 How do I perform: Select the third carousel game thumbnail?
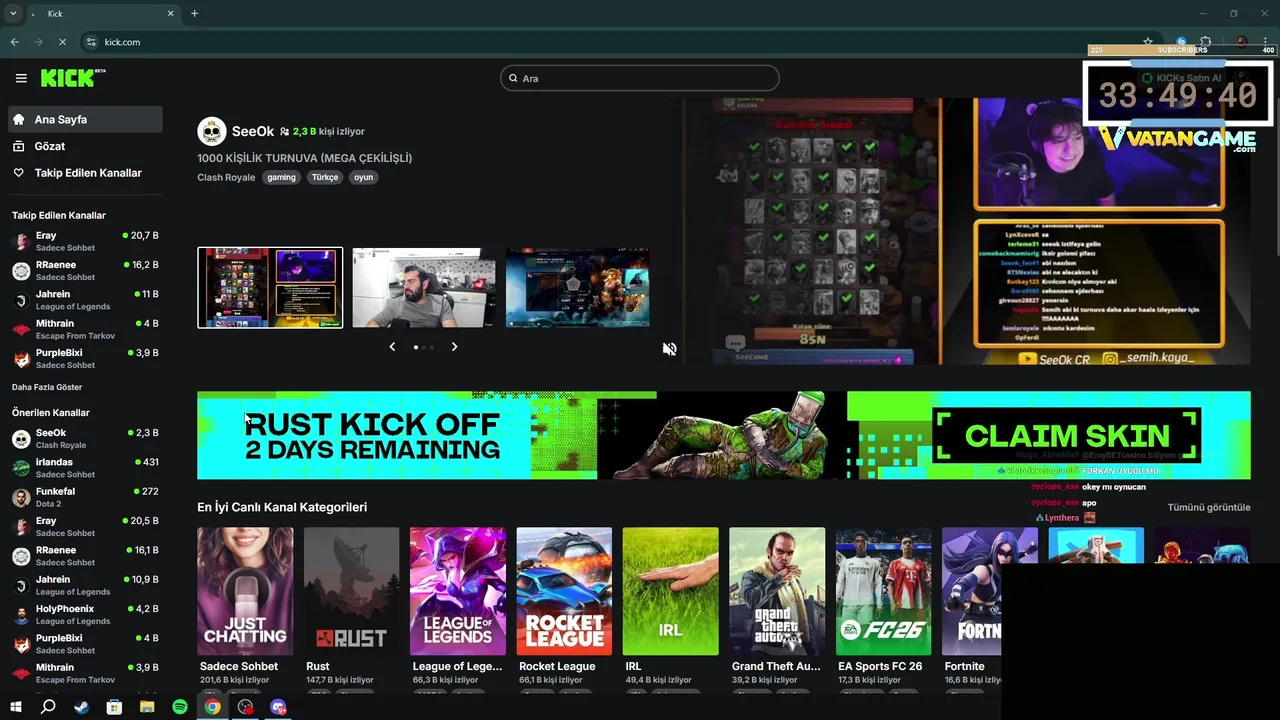pos(578,288)
